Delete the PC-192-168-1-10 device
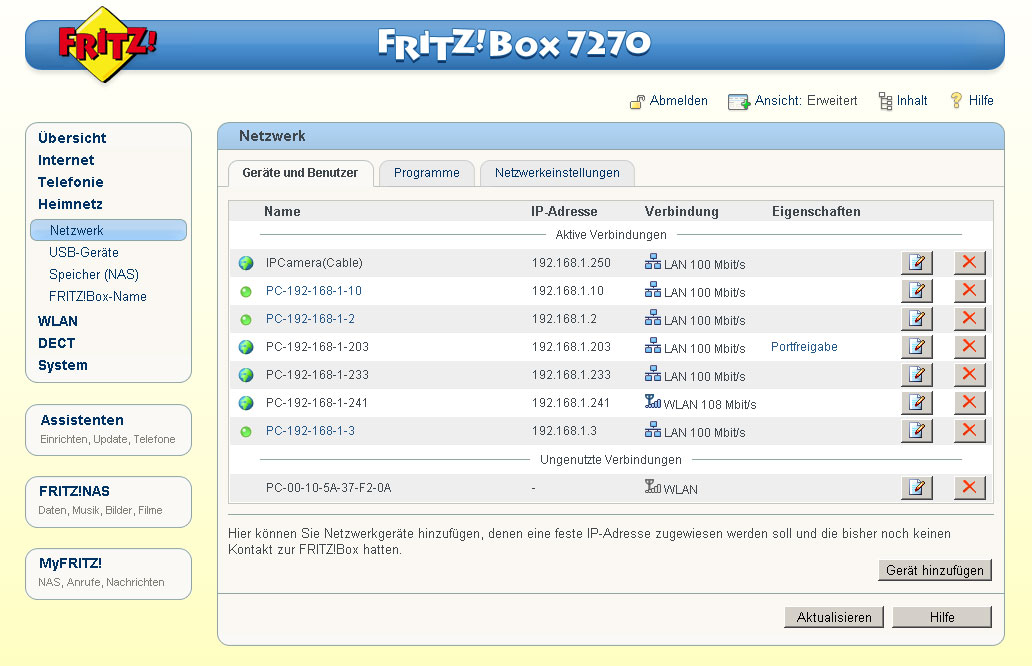Viewport: 1032px width, 666px height. coord(969,291)
